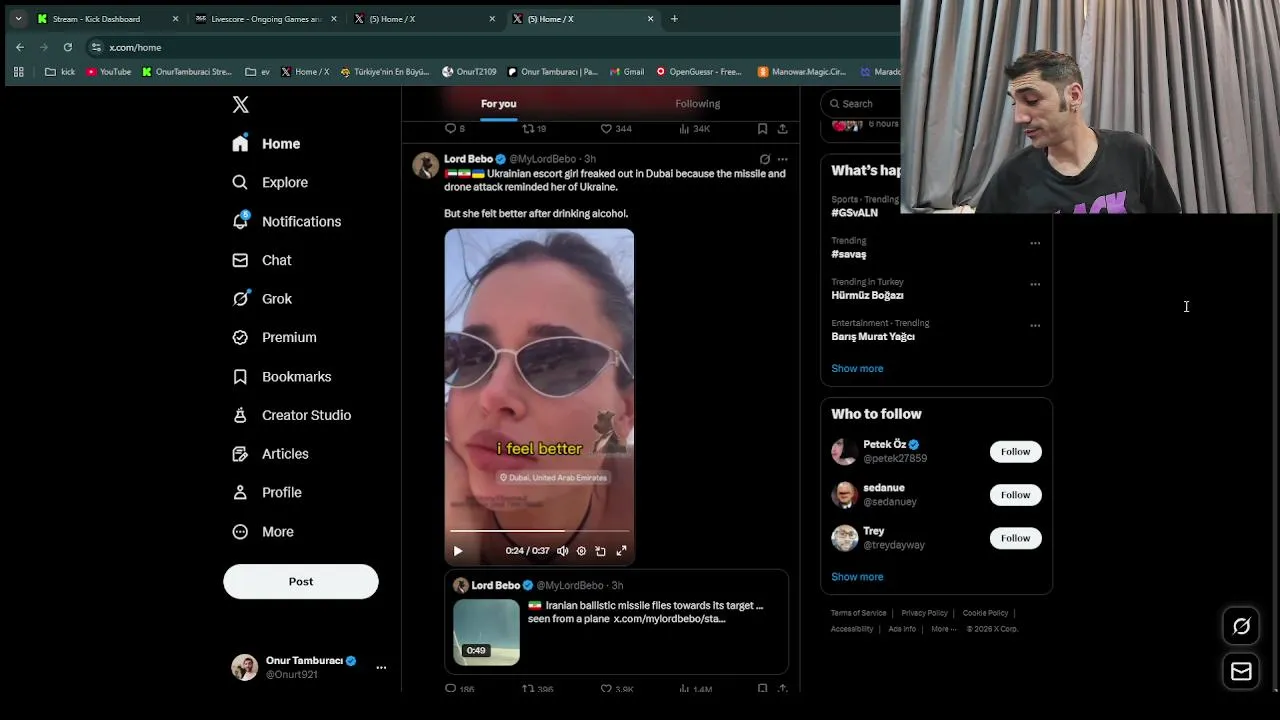This screenshot has height=720, width=1280.
Task: Open options dots for Hürmüz Boğazı trend
Action: pos(1035,284)
